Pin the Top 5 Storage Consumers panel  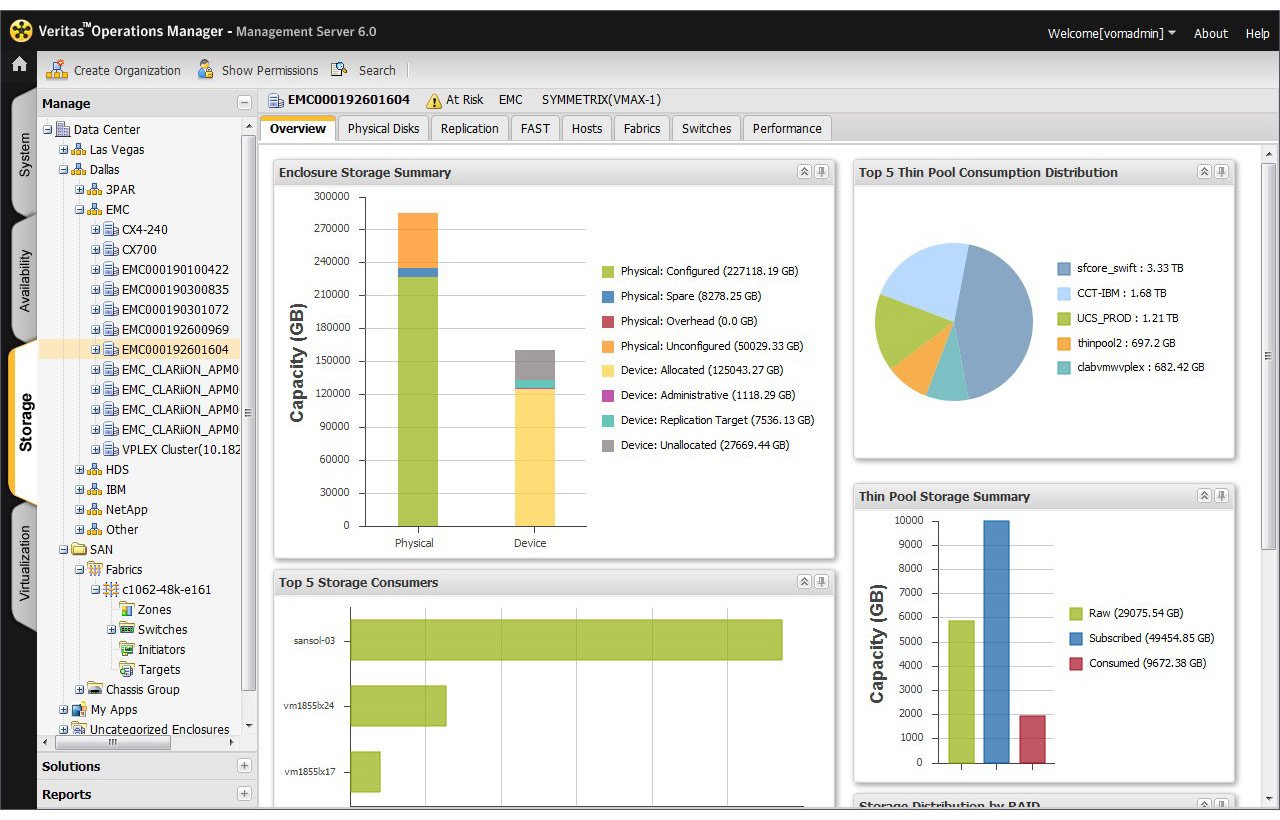tap(821, 582)
